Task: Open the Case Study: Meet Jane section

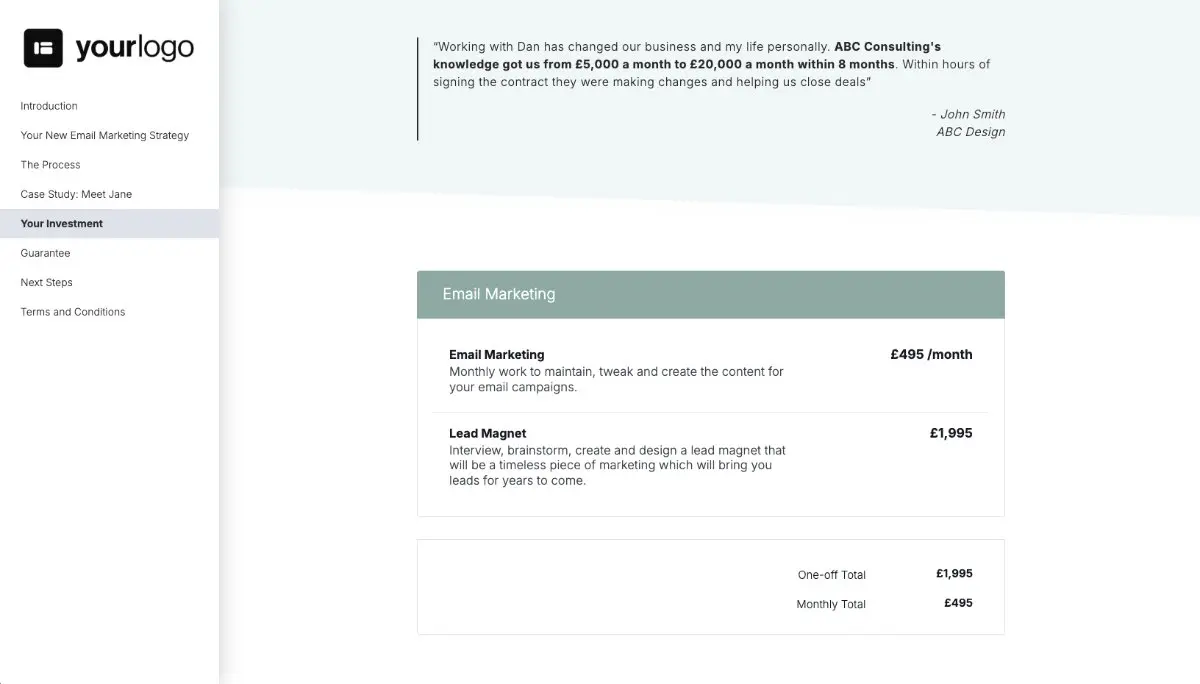Action: point(74,194)
